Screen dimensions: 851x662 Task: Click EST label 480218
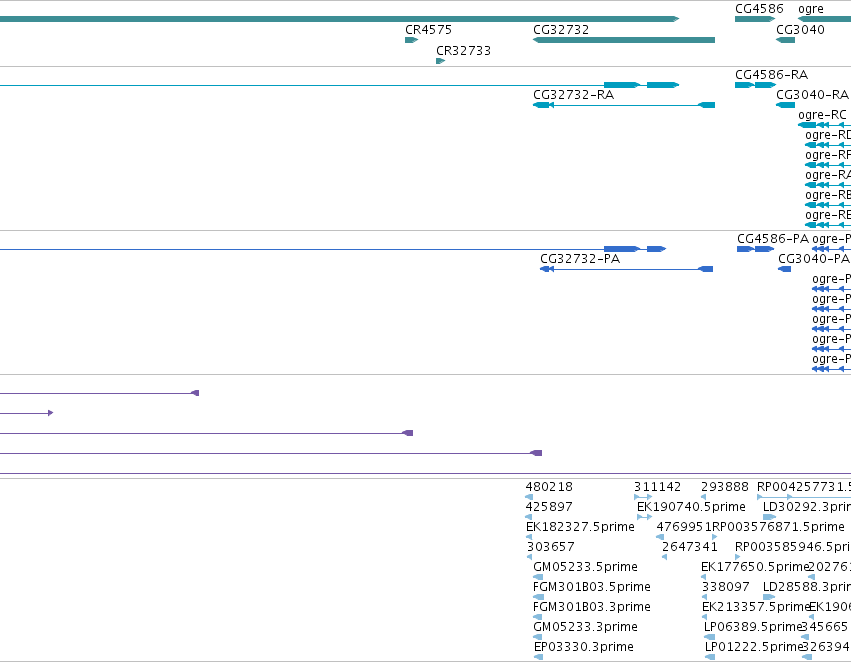(549, 487)
